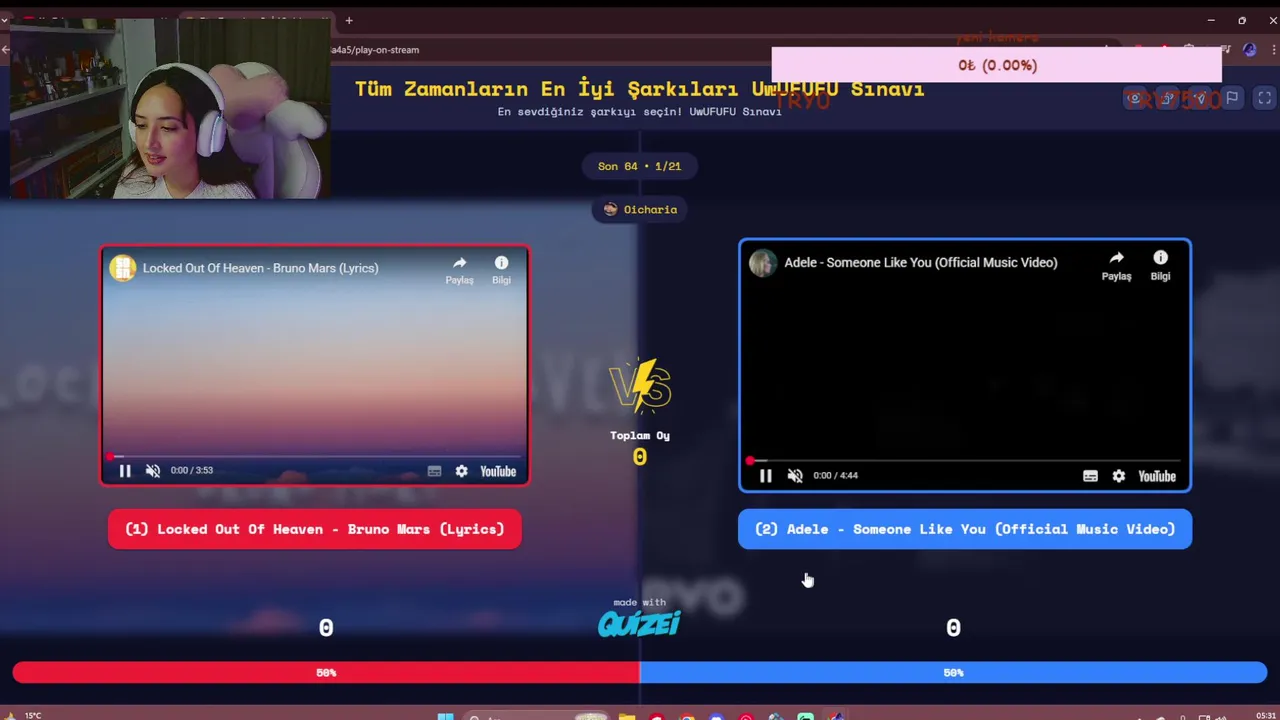The height and width of the screenshot is (720, 1280).
Task: Show Bilgi info for Locked Out Of Heaven
Action: click(501, 270)
